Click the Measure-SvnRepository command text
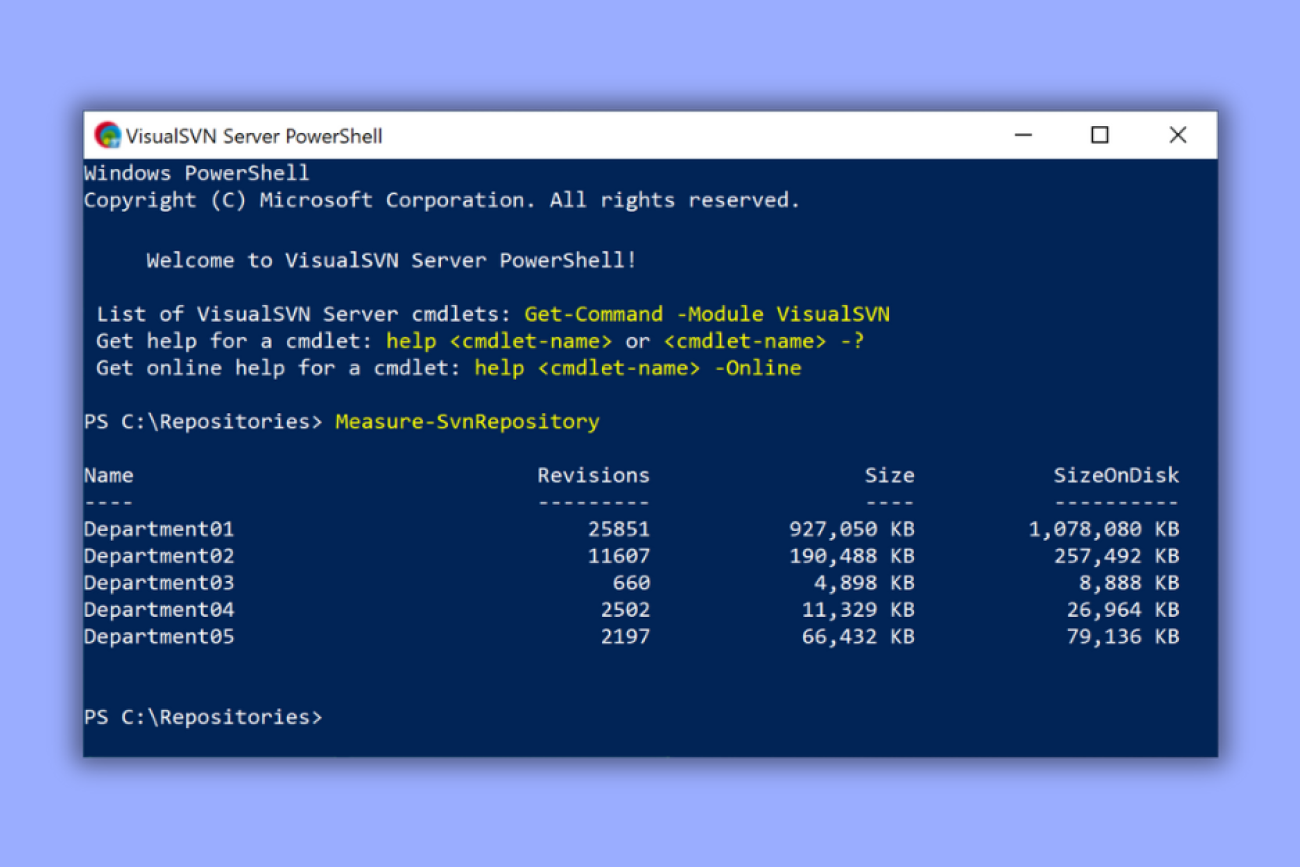This screenshot has width=1300, height=867. (x=467, y=422)
